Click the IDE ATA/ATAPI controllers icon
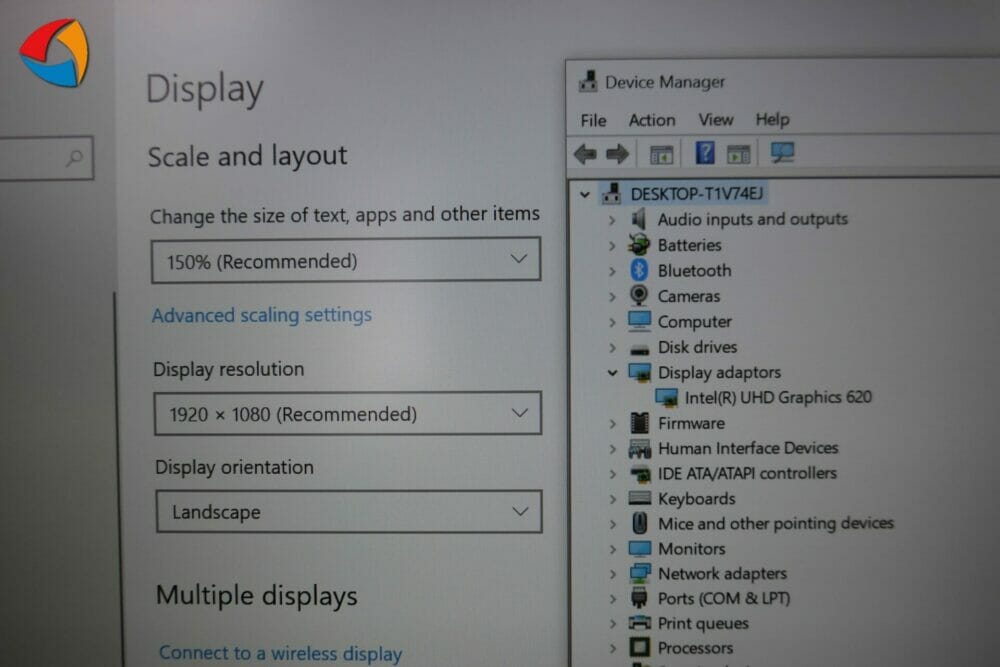The height and width of the screenshot is (667, 1000). [640, 474]
